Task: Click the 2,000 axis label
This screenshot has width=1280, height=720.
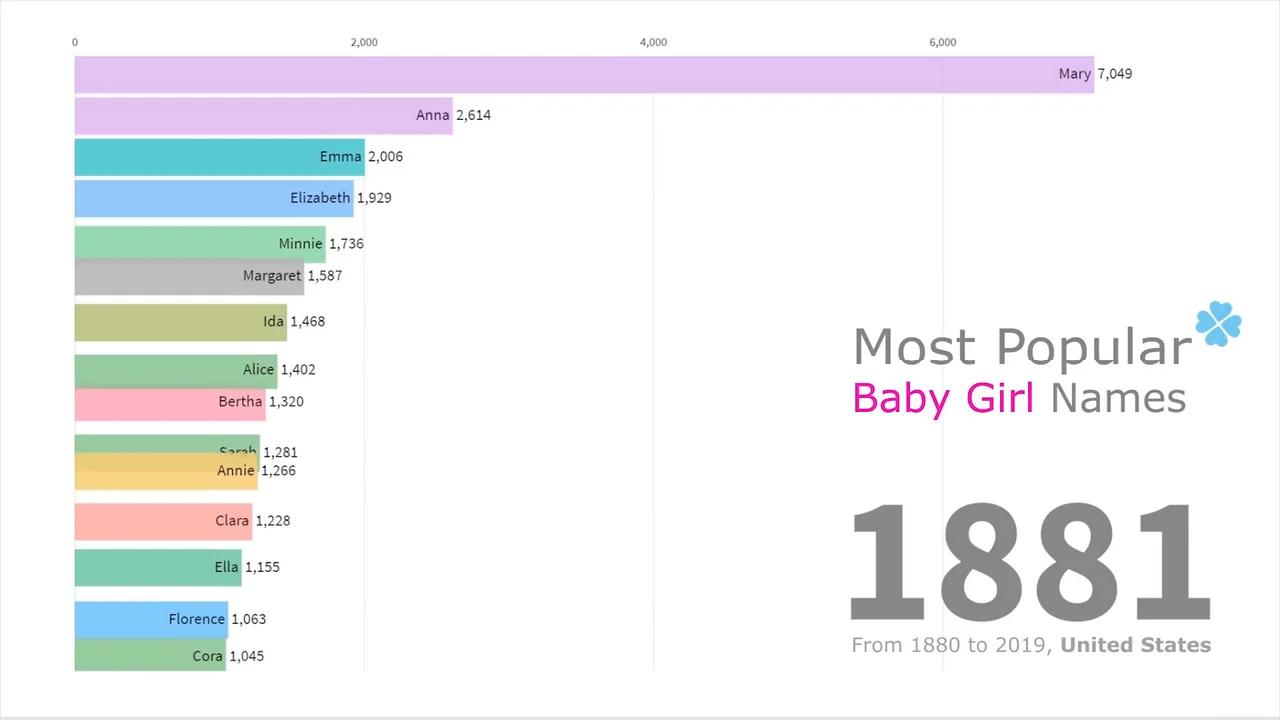Action: pyautogui.click(x=363, y=42)
